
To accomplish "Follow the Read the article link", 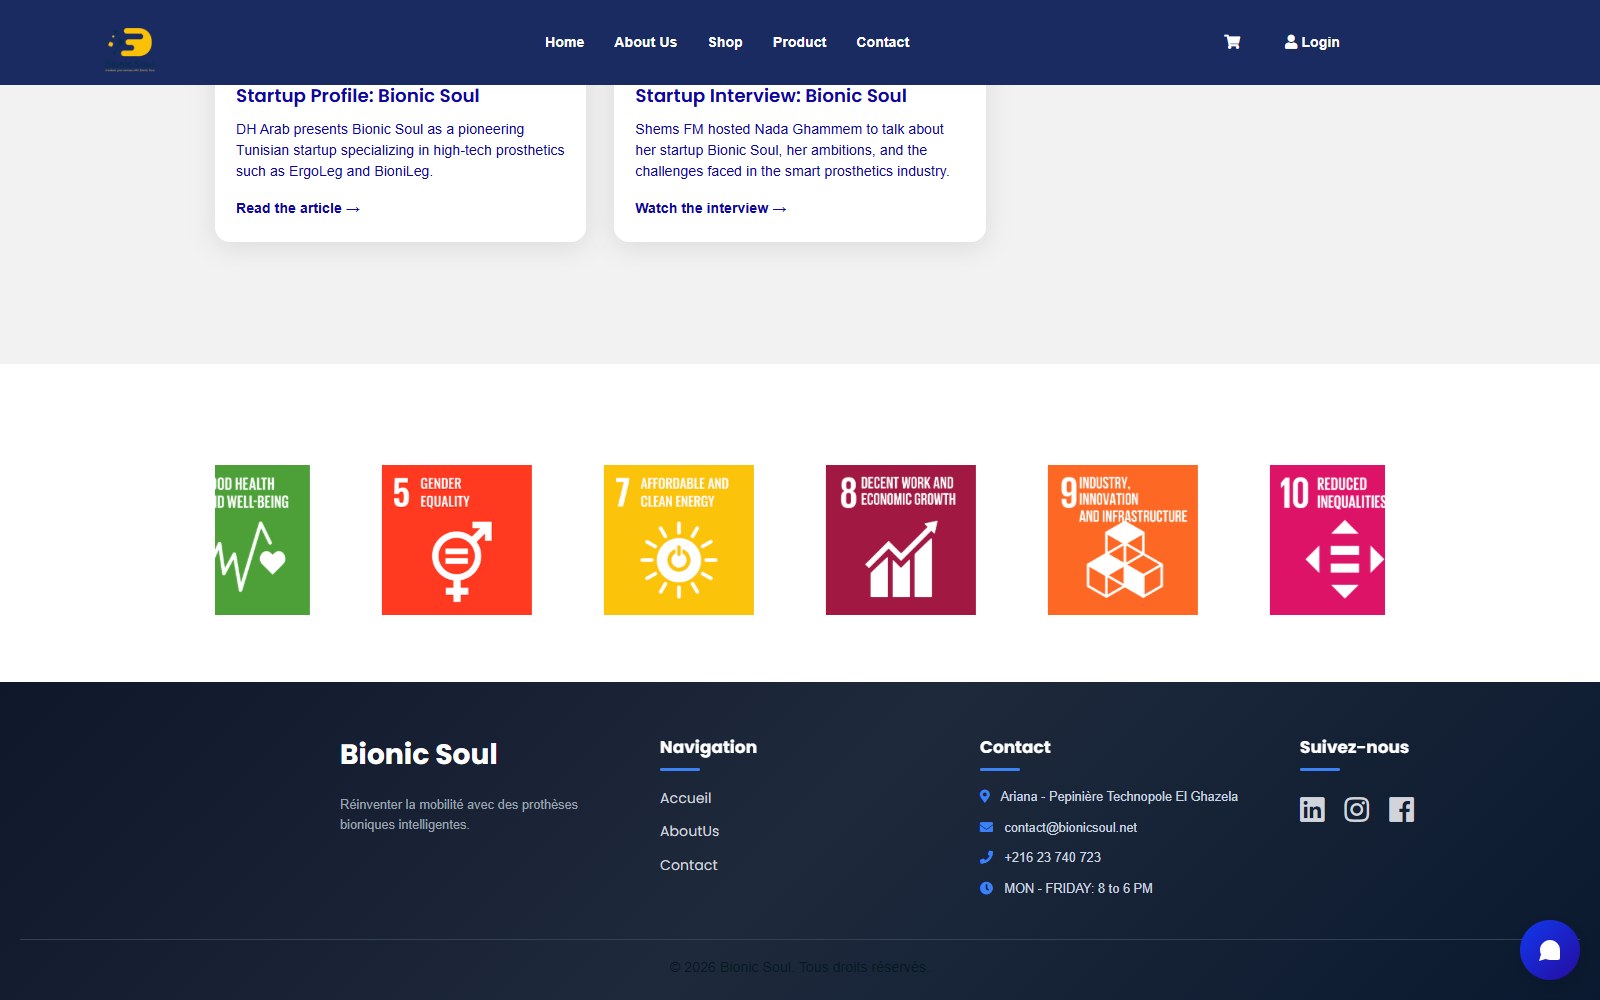I will [x=298, y=208].
